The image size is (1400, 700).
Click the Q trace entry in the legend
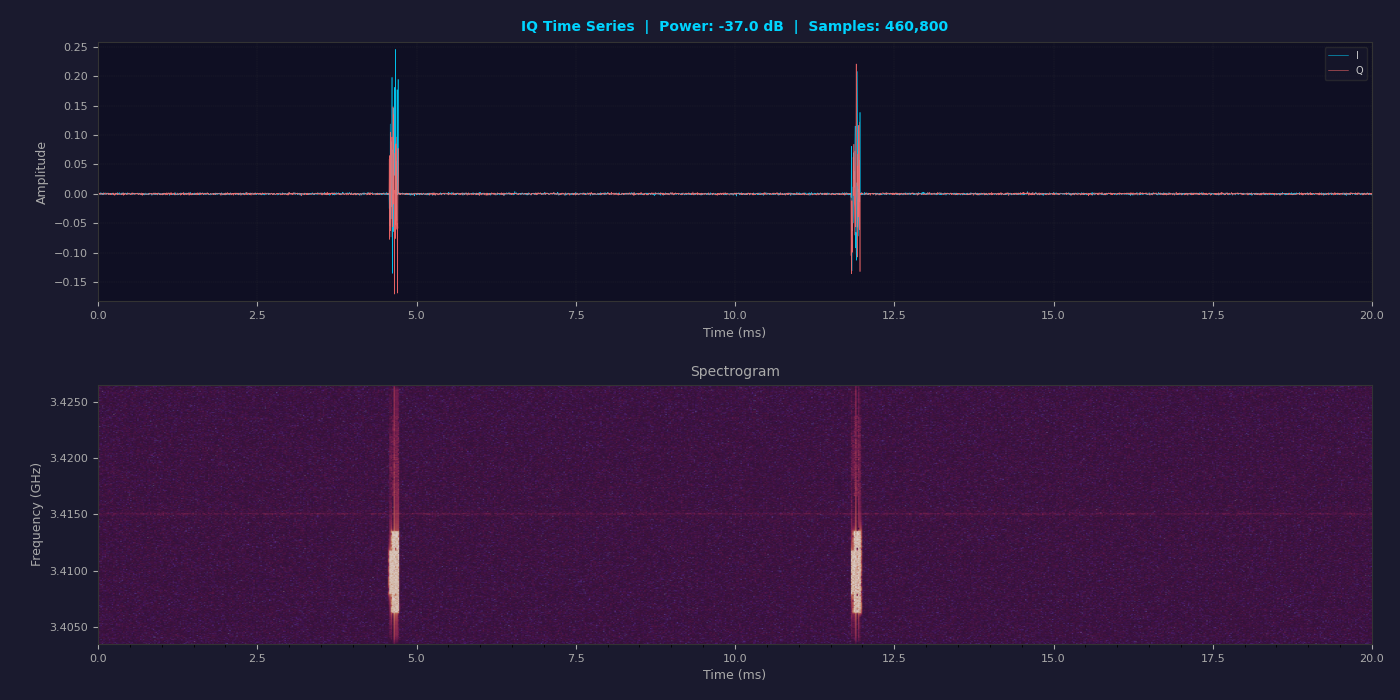(1345, 71)
